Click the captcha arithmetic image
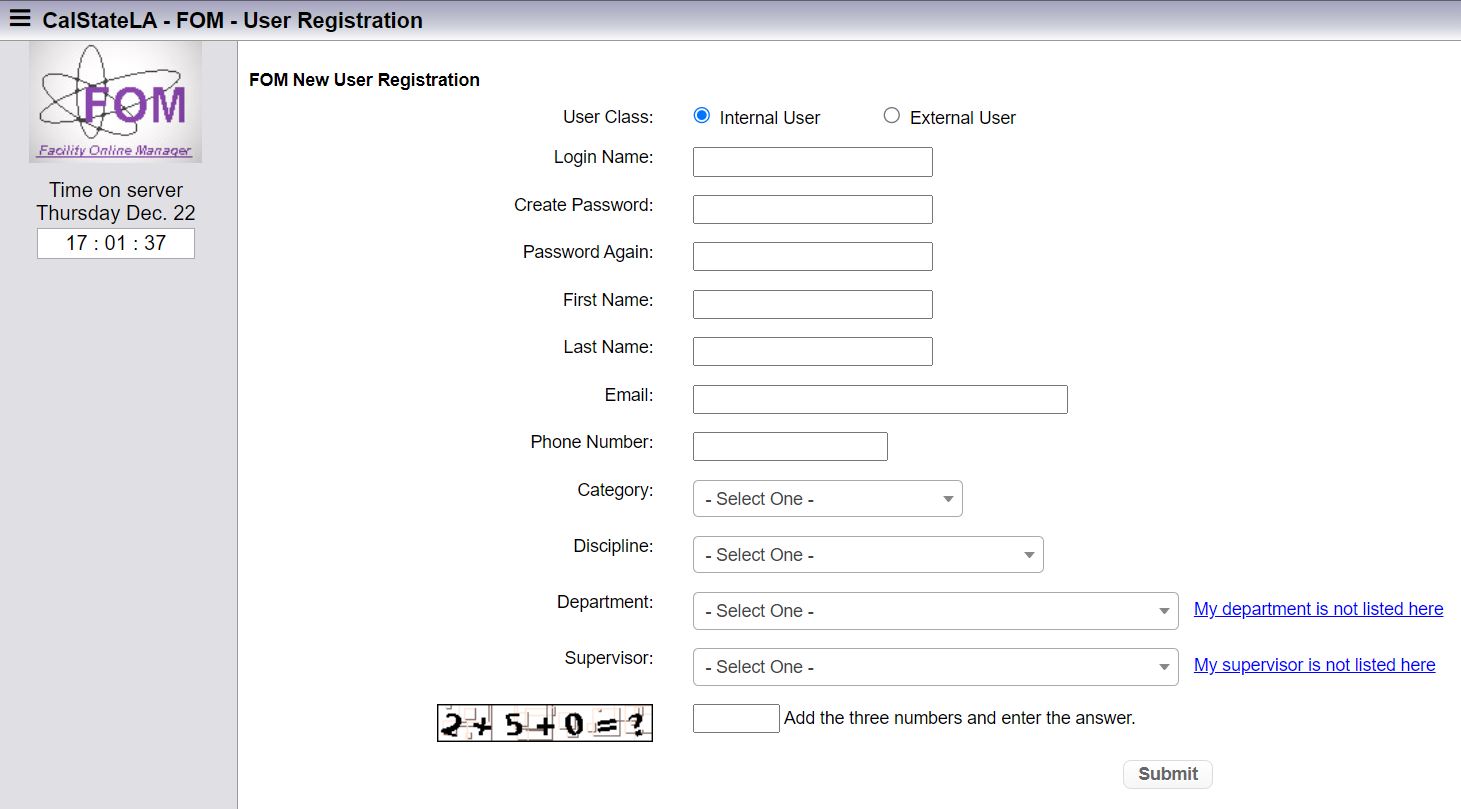 coord(544,722)
